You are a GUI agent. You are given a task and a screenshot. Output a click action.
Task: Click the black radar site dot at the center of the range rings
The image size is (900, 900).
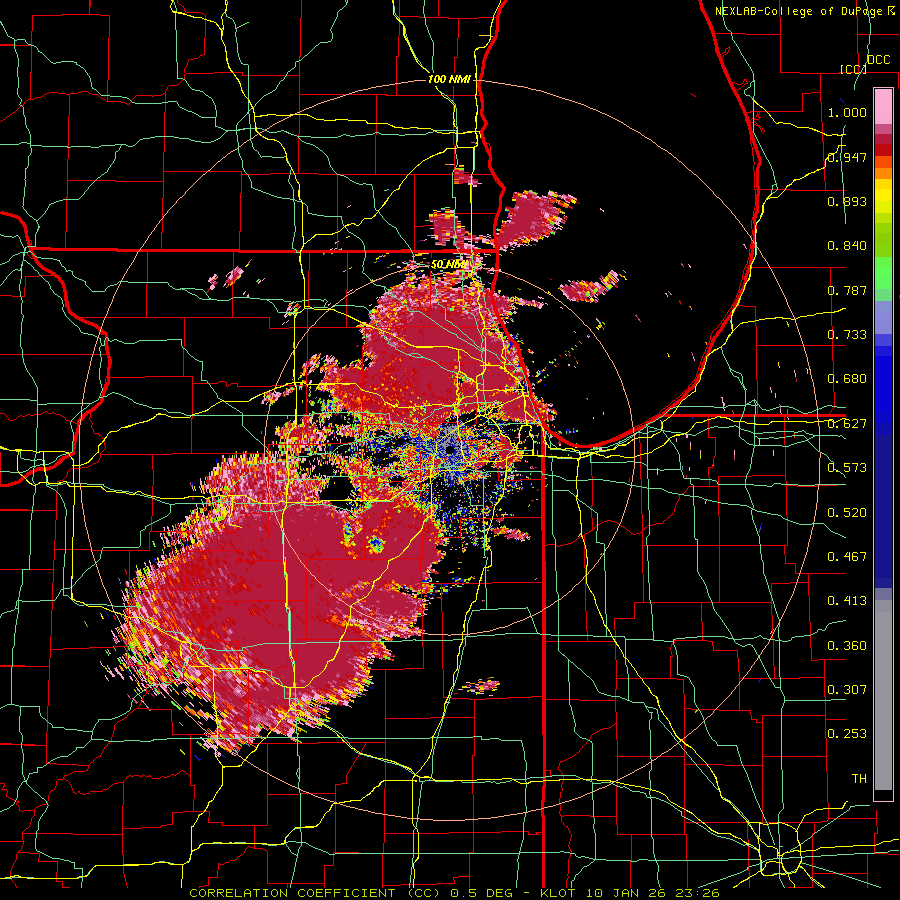pos(449,450)
